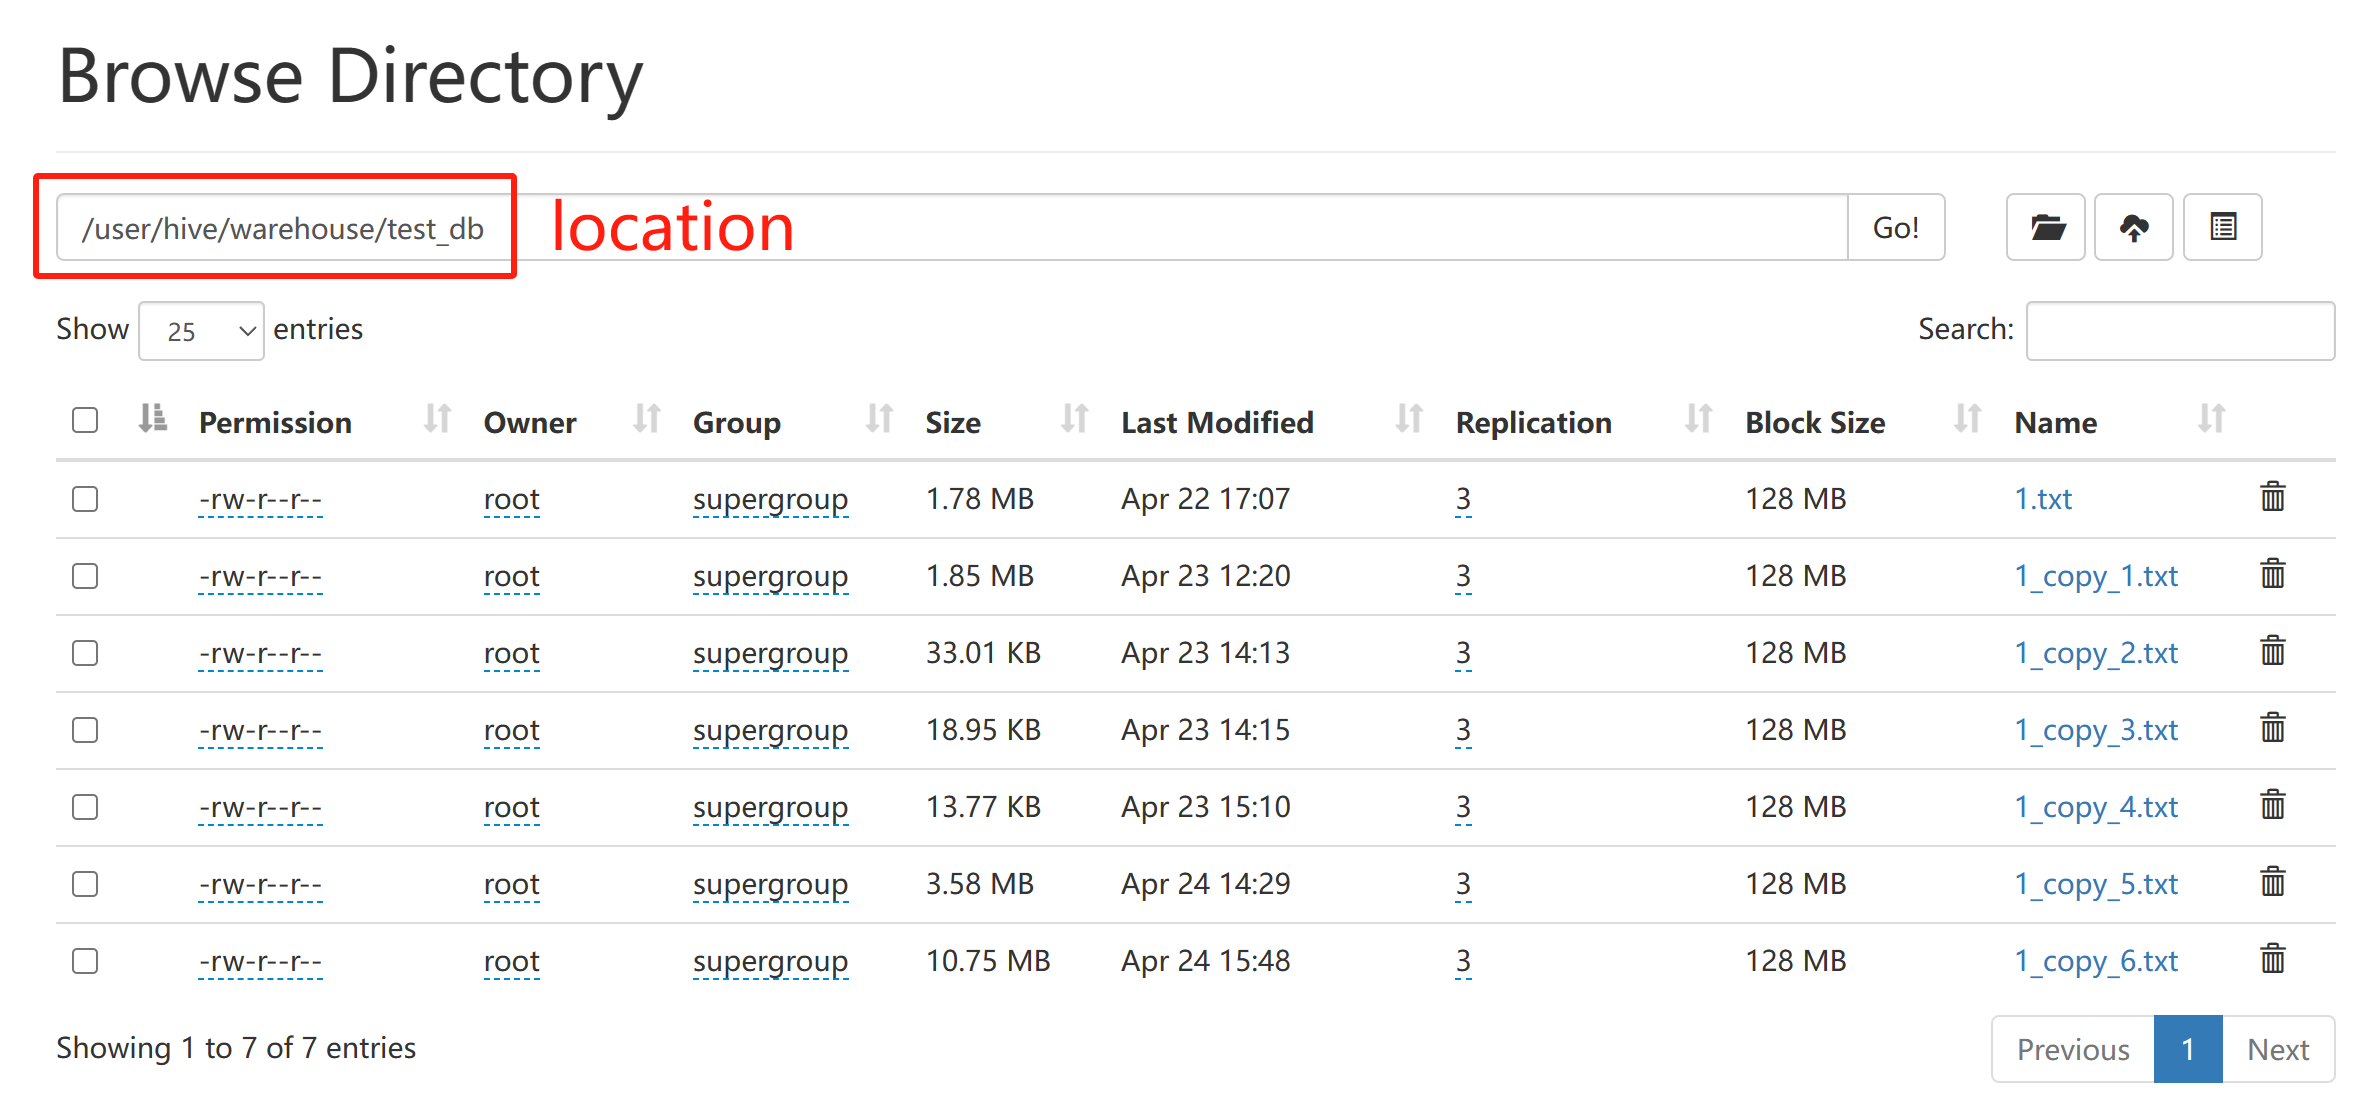
Task: Click the cut and paste list icon
Action: (2222, 227)
